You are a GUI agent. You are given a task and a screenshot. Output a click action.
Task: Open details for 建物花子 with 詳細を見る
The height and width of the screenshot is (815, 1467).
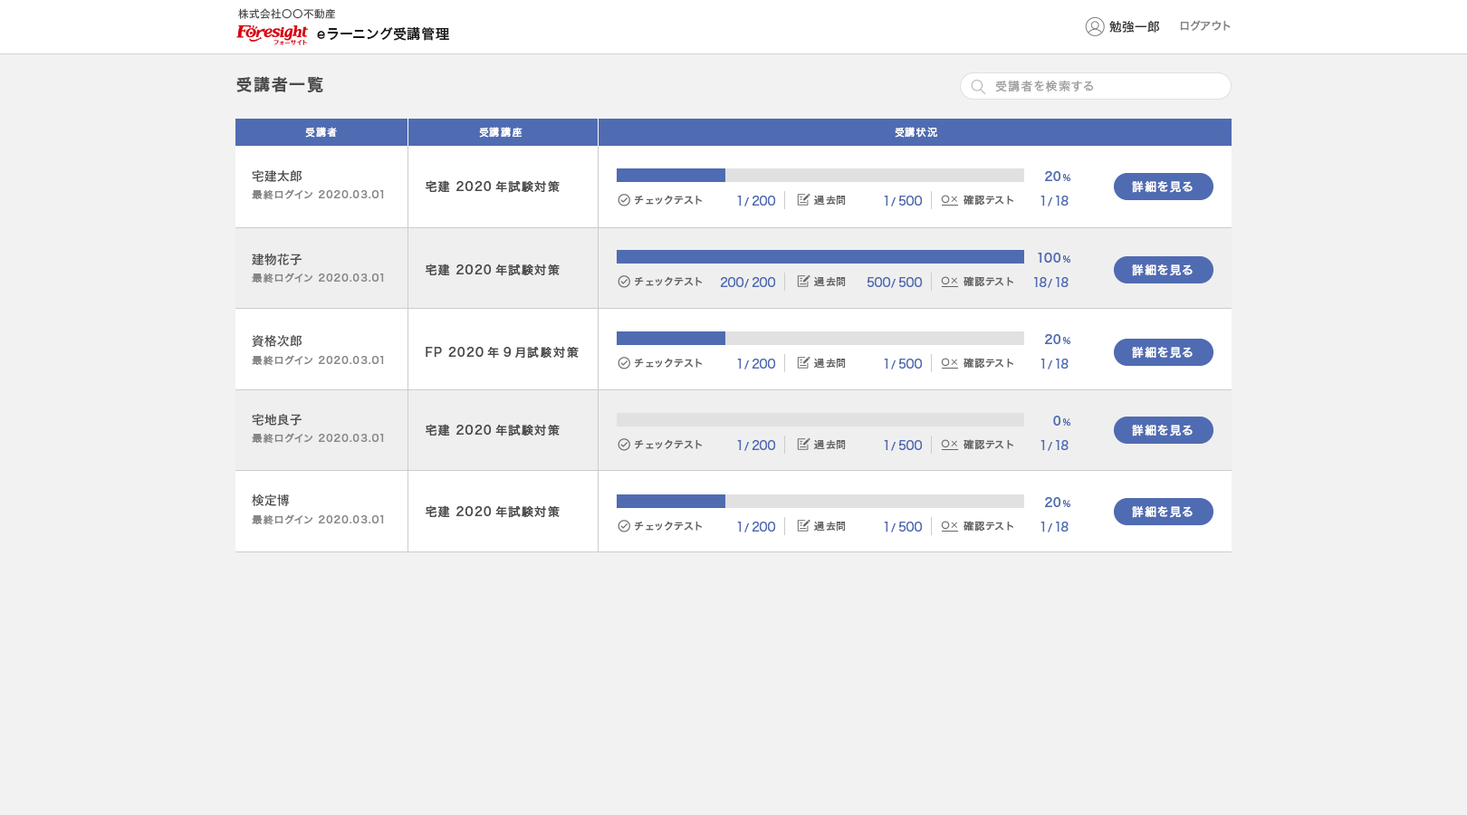coord(1163,270)
